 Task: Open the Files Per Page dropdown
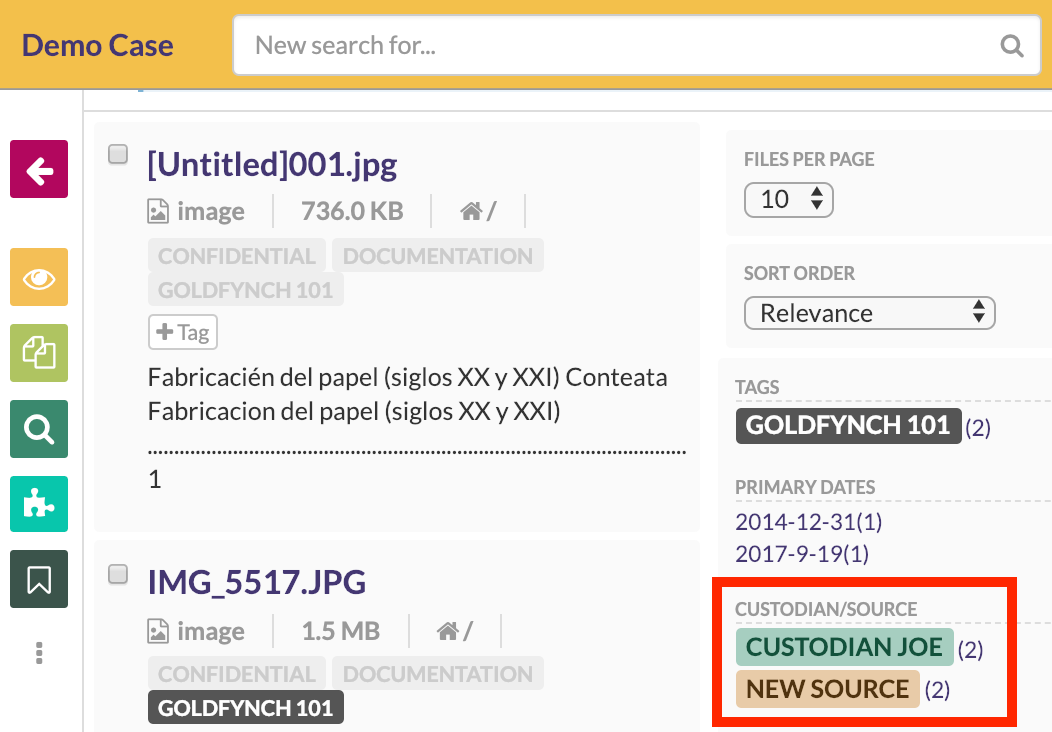point(788,200)
